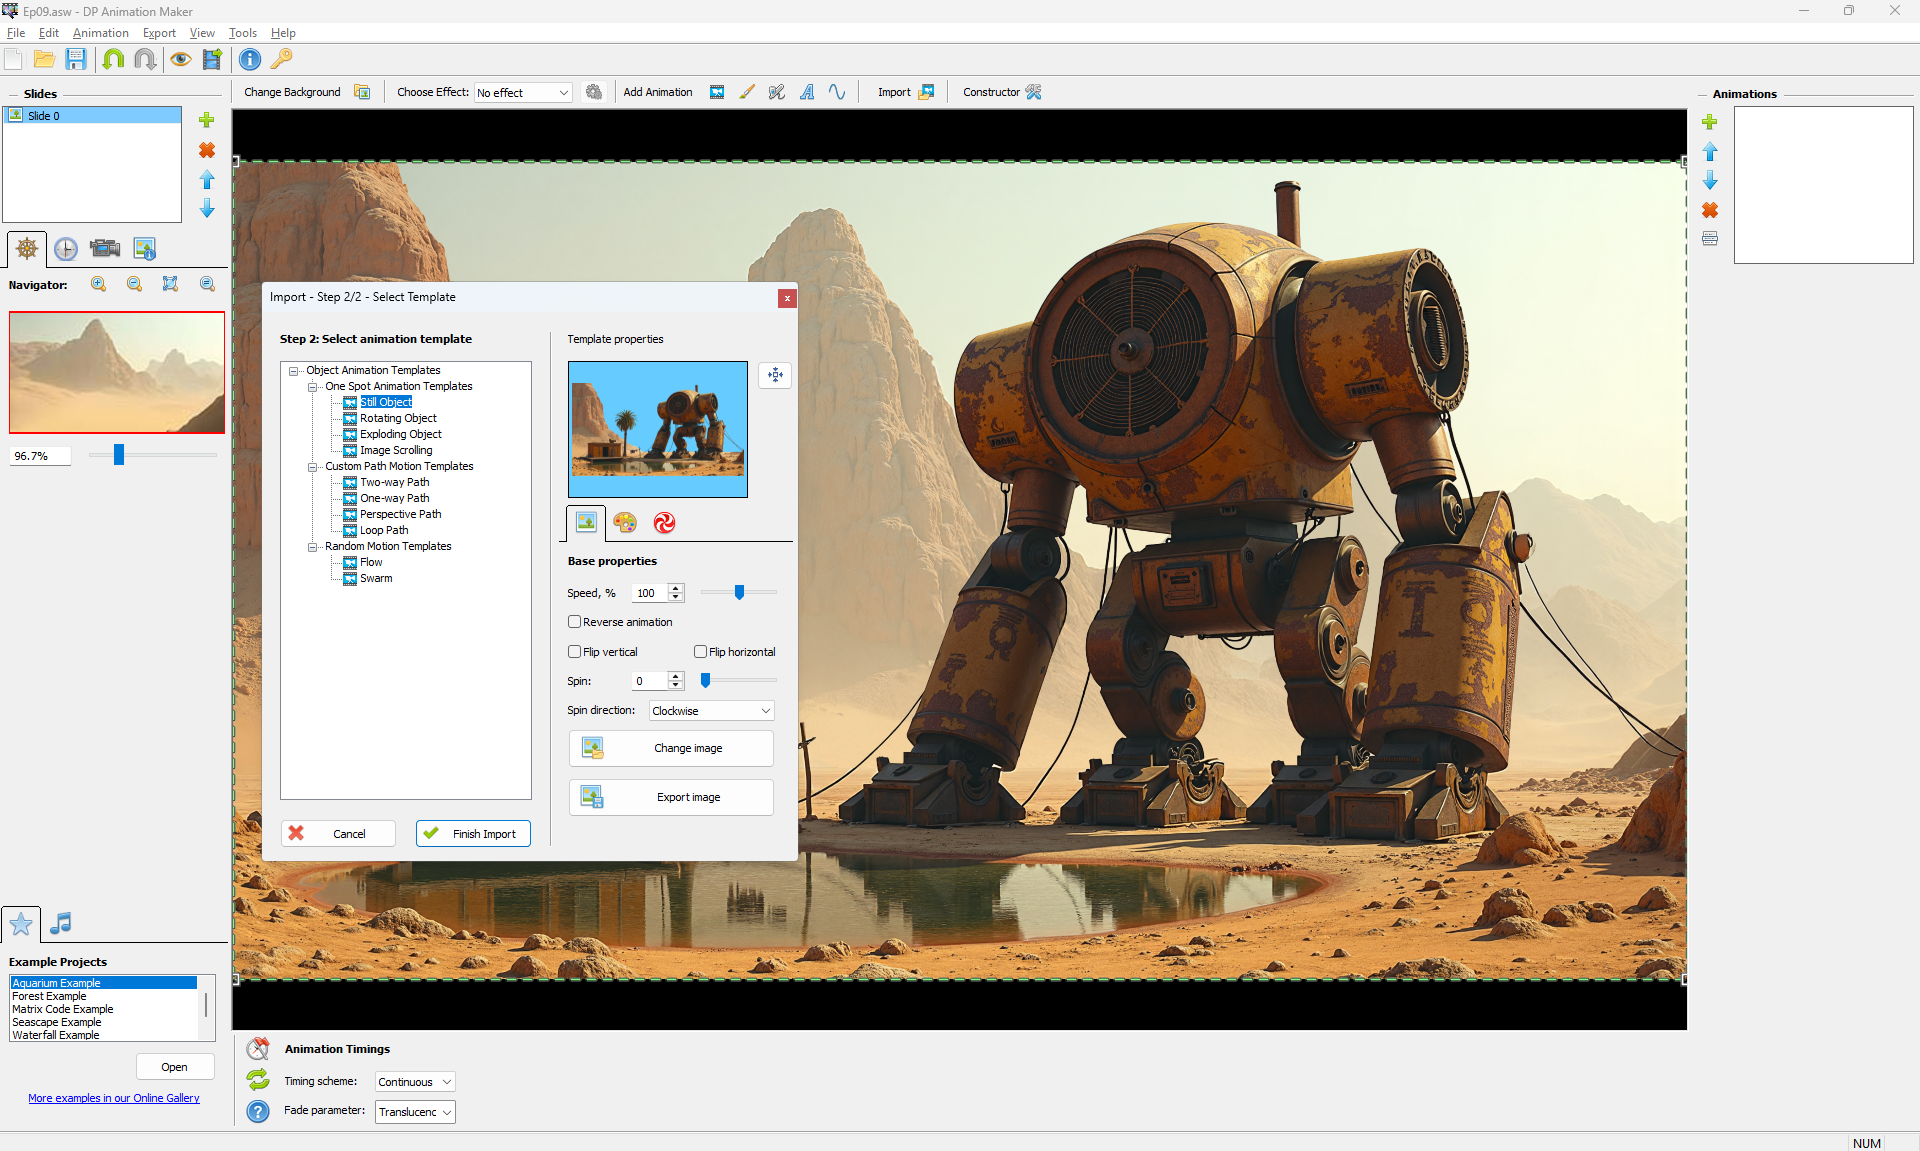
Task: Open the music note tab icon
Action: tap(61, 923)
